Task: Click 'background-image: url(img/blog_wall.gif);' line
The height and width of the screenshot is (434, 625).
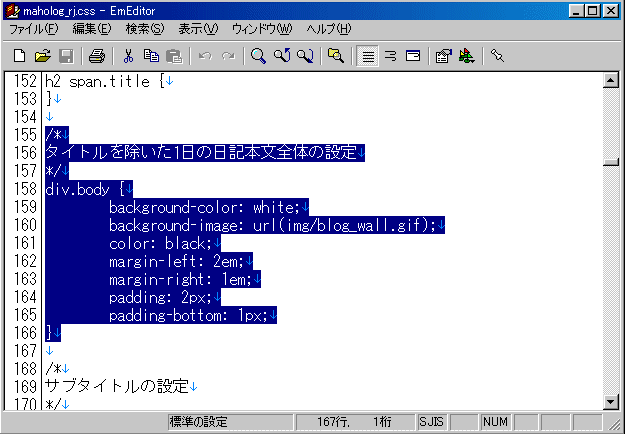Action: [272, 226]
